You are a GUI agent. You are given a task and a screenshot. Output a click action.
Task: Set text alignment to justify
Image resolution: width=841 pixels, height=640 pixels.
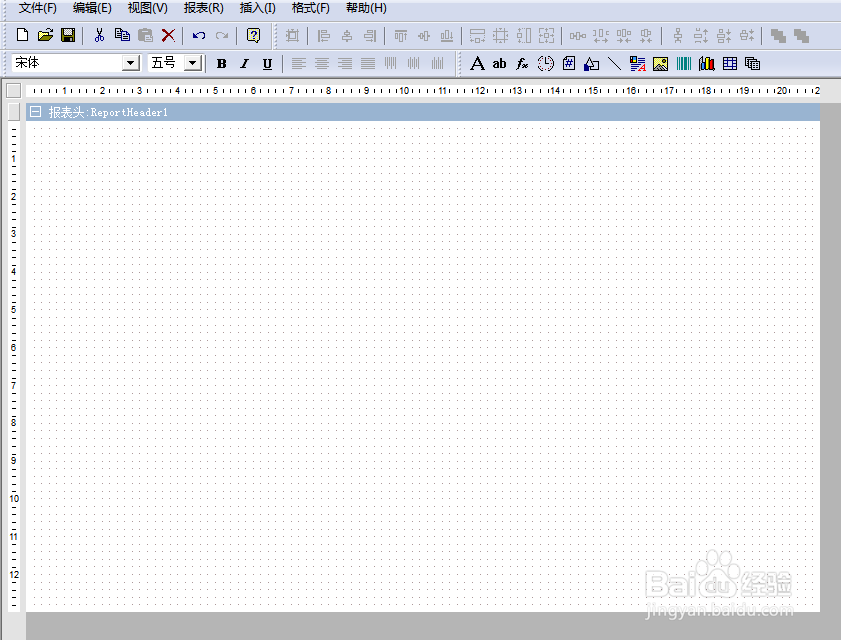tap(368, 64)
